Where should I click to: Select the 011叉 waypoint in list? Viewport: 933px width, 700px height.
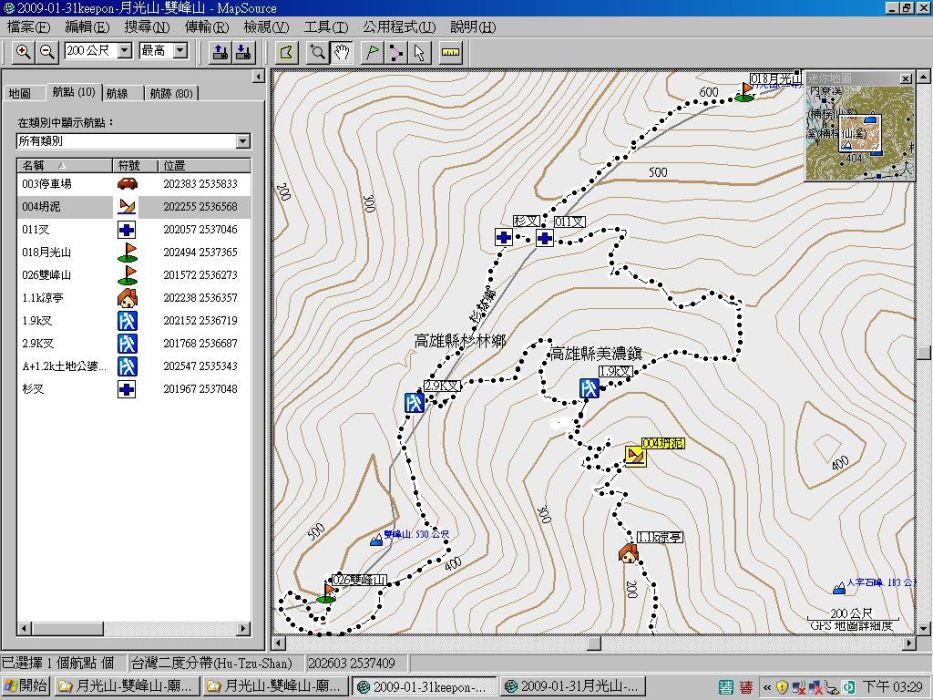pyautogui.click(x=134, y=230)
